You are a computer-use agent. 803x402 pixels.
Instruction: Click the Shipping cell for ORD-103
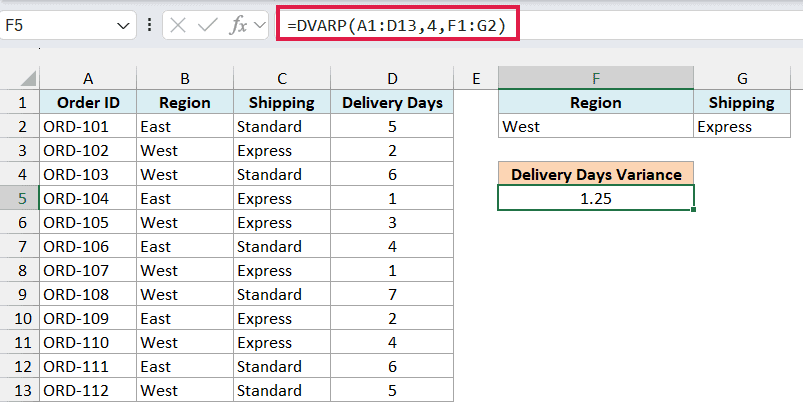(282, 175)
